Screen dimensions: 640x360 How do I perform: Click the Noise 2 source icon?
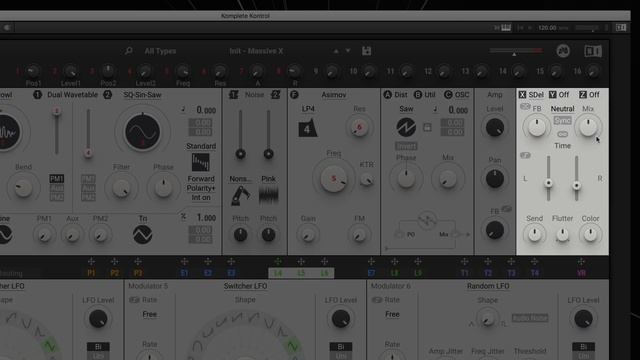tap(276, 95)
